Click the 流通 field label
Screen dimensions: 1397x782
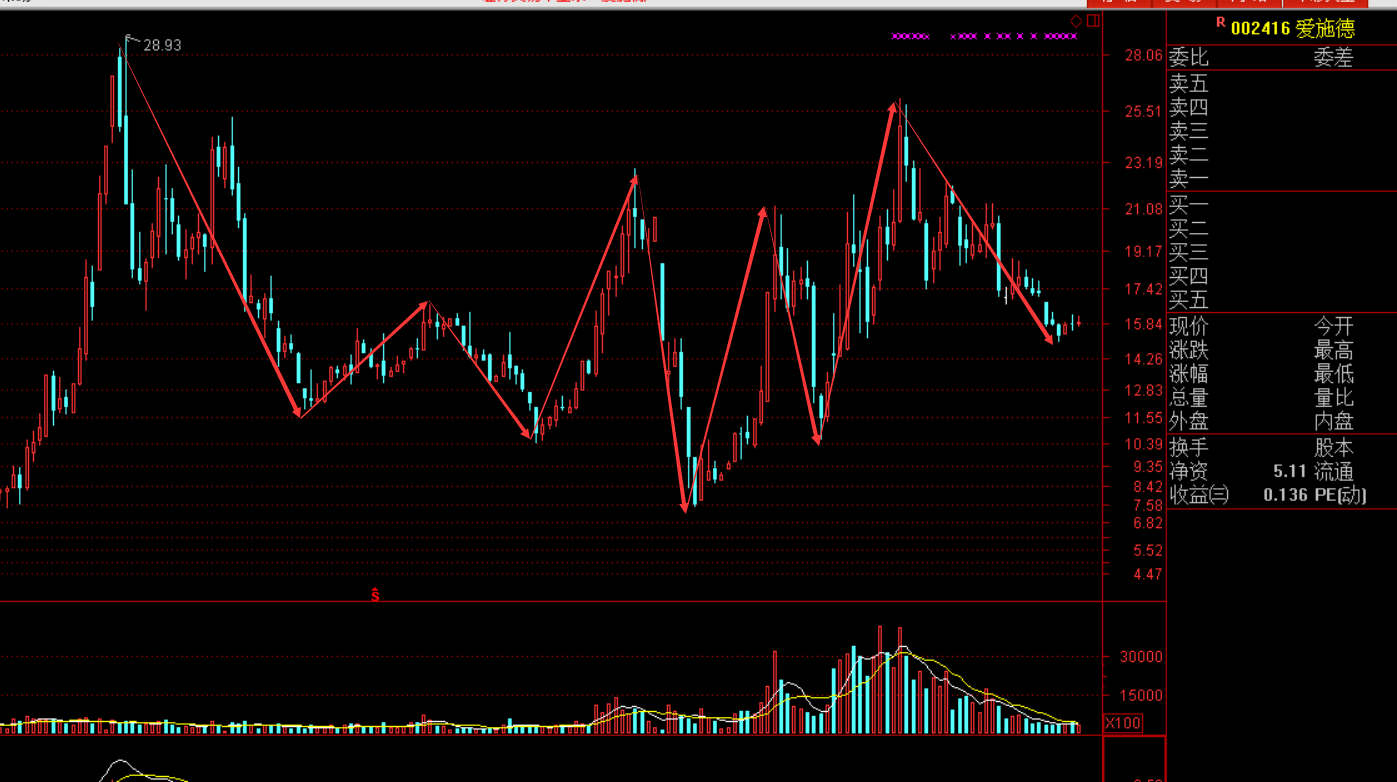click(x=1333, y=471)
